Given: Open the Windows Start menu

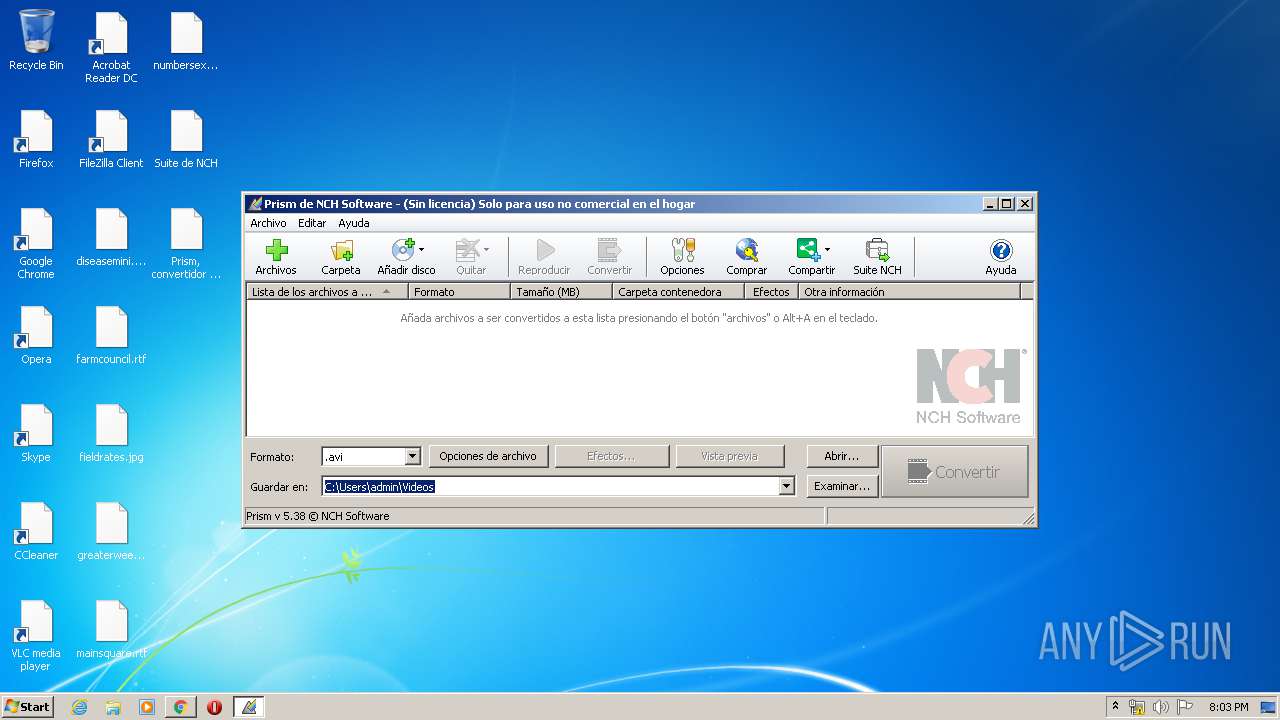Looking at the screenshot, I should click(27, 706).
